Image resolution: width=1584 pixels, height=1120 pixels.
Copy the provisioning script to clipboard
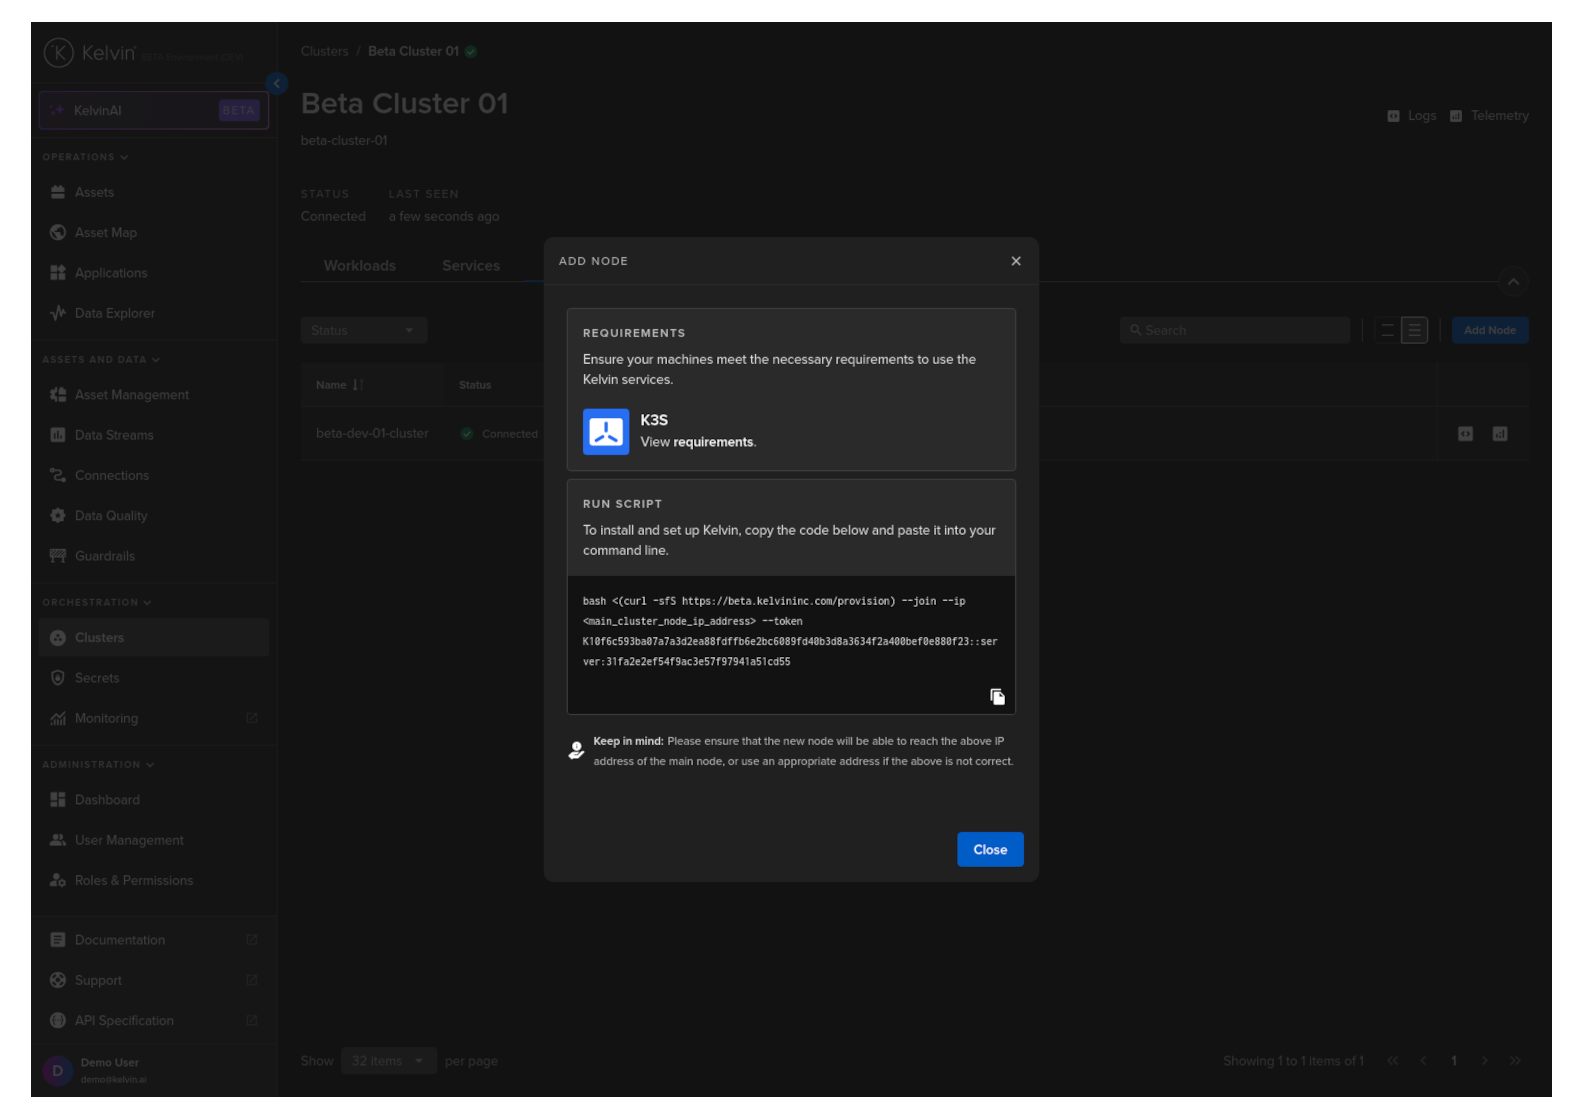[997, 697]
